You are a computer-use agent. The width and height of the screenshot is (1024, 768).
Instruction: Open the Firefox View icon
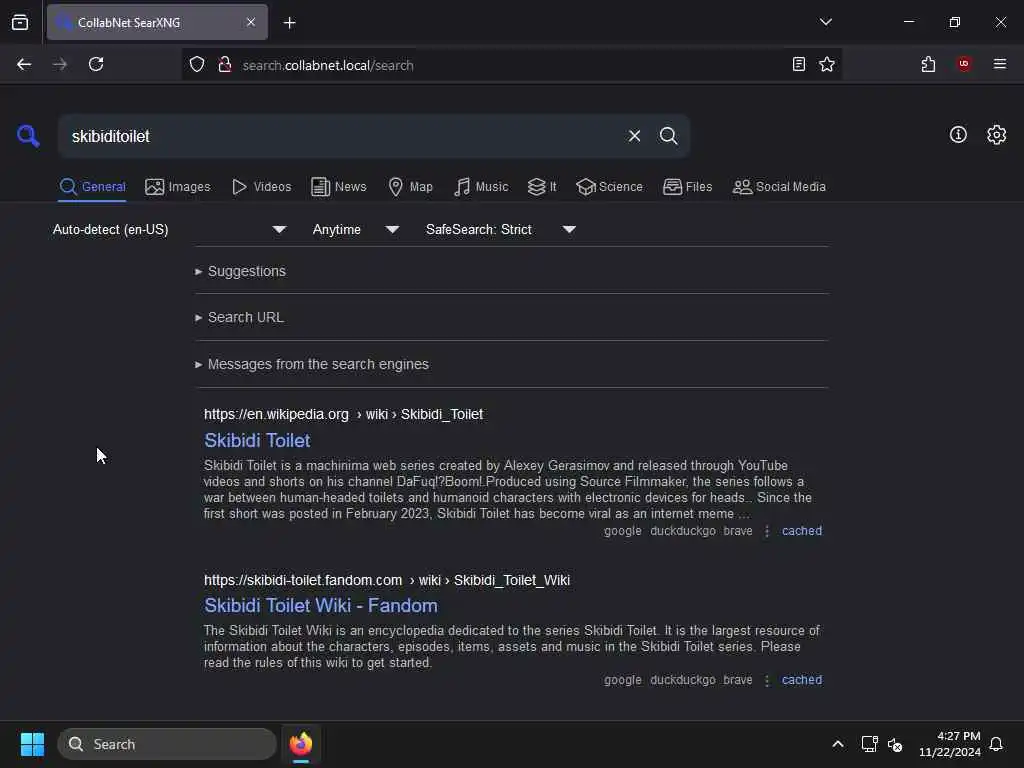coord(20,22)
